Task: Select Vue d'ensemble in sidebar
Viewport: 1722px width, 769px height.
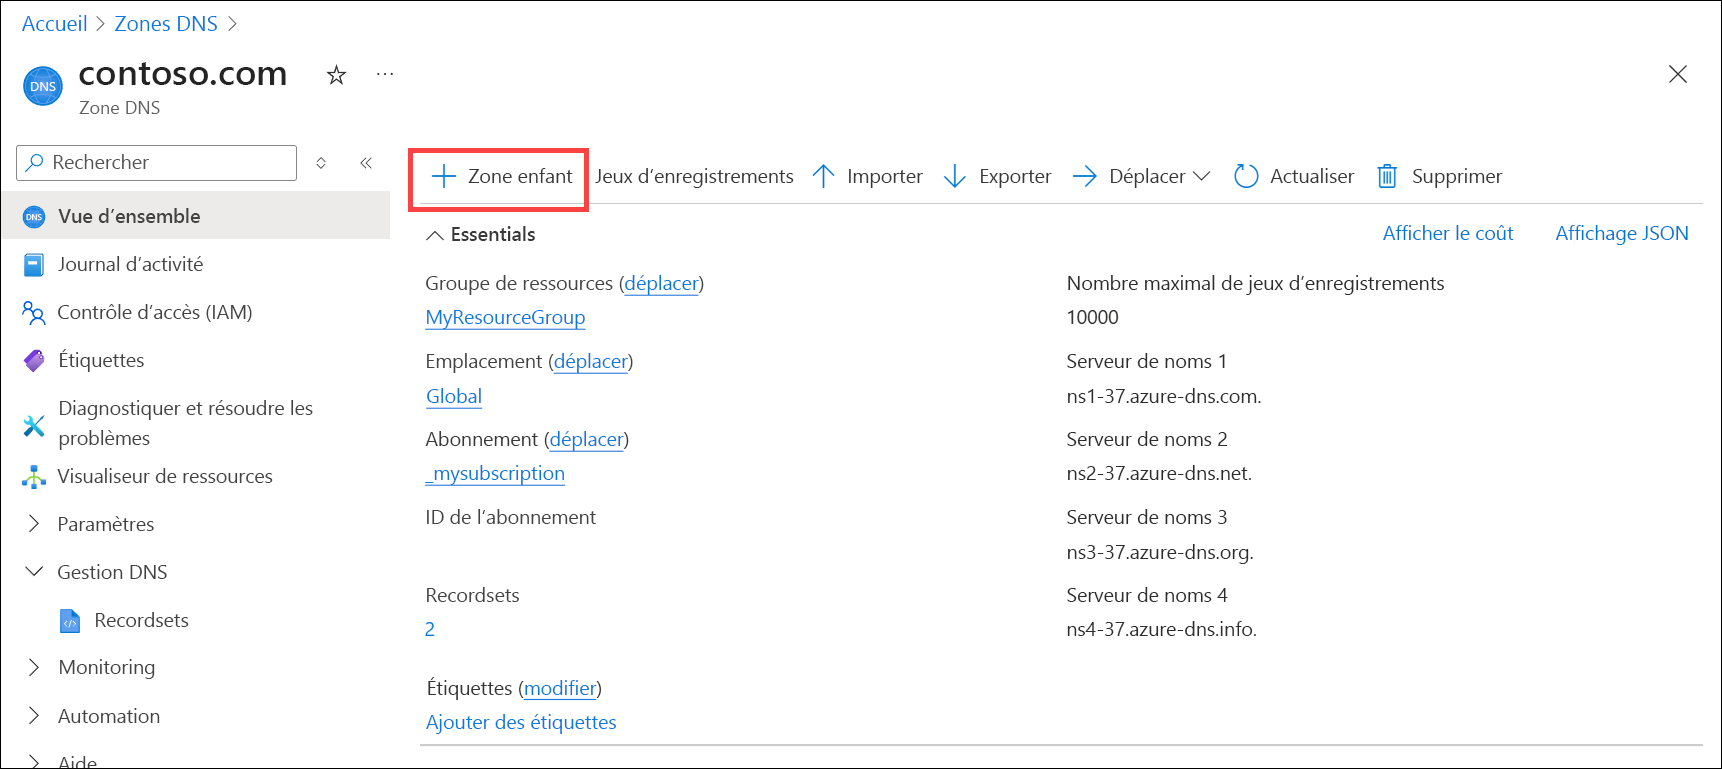Action: point(196,216)
